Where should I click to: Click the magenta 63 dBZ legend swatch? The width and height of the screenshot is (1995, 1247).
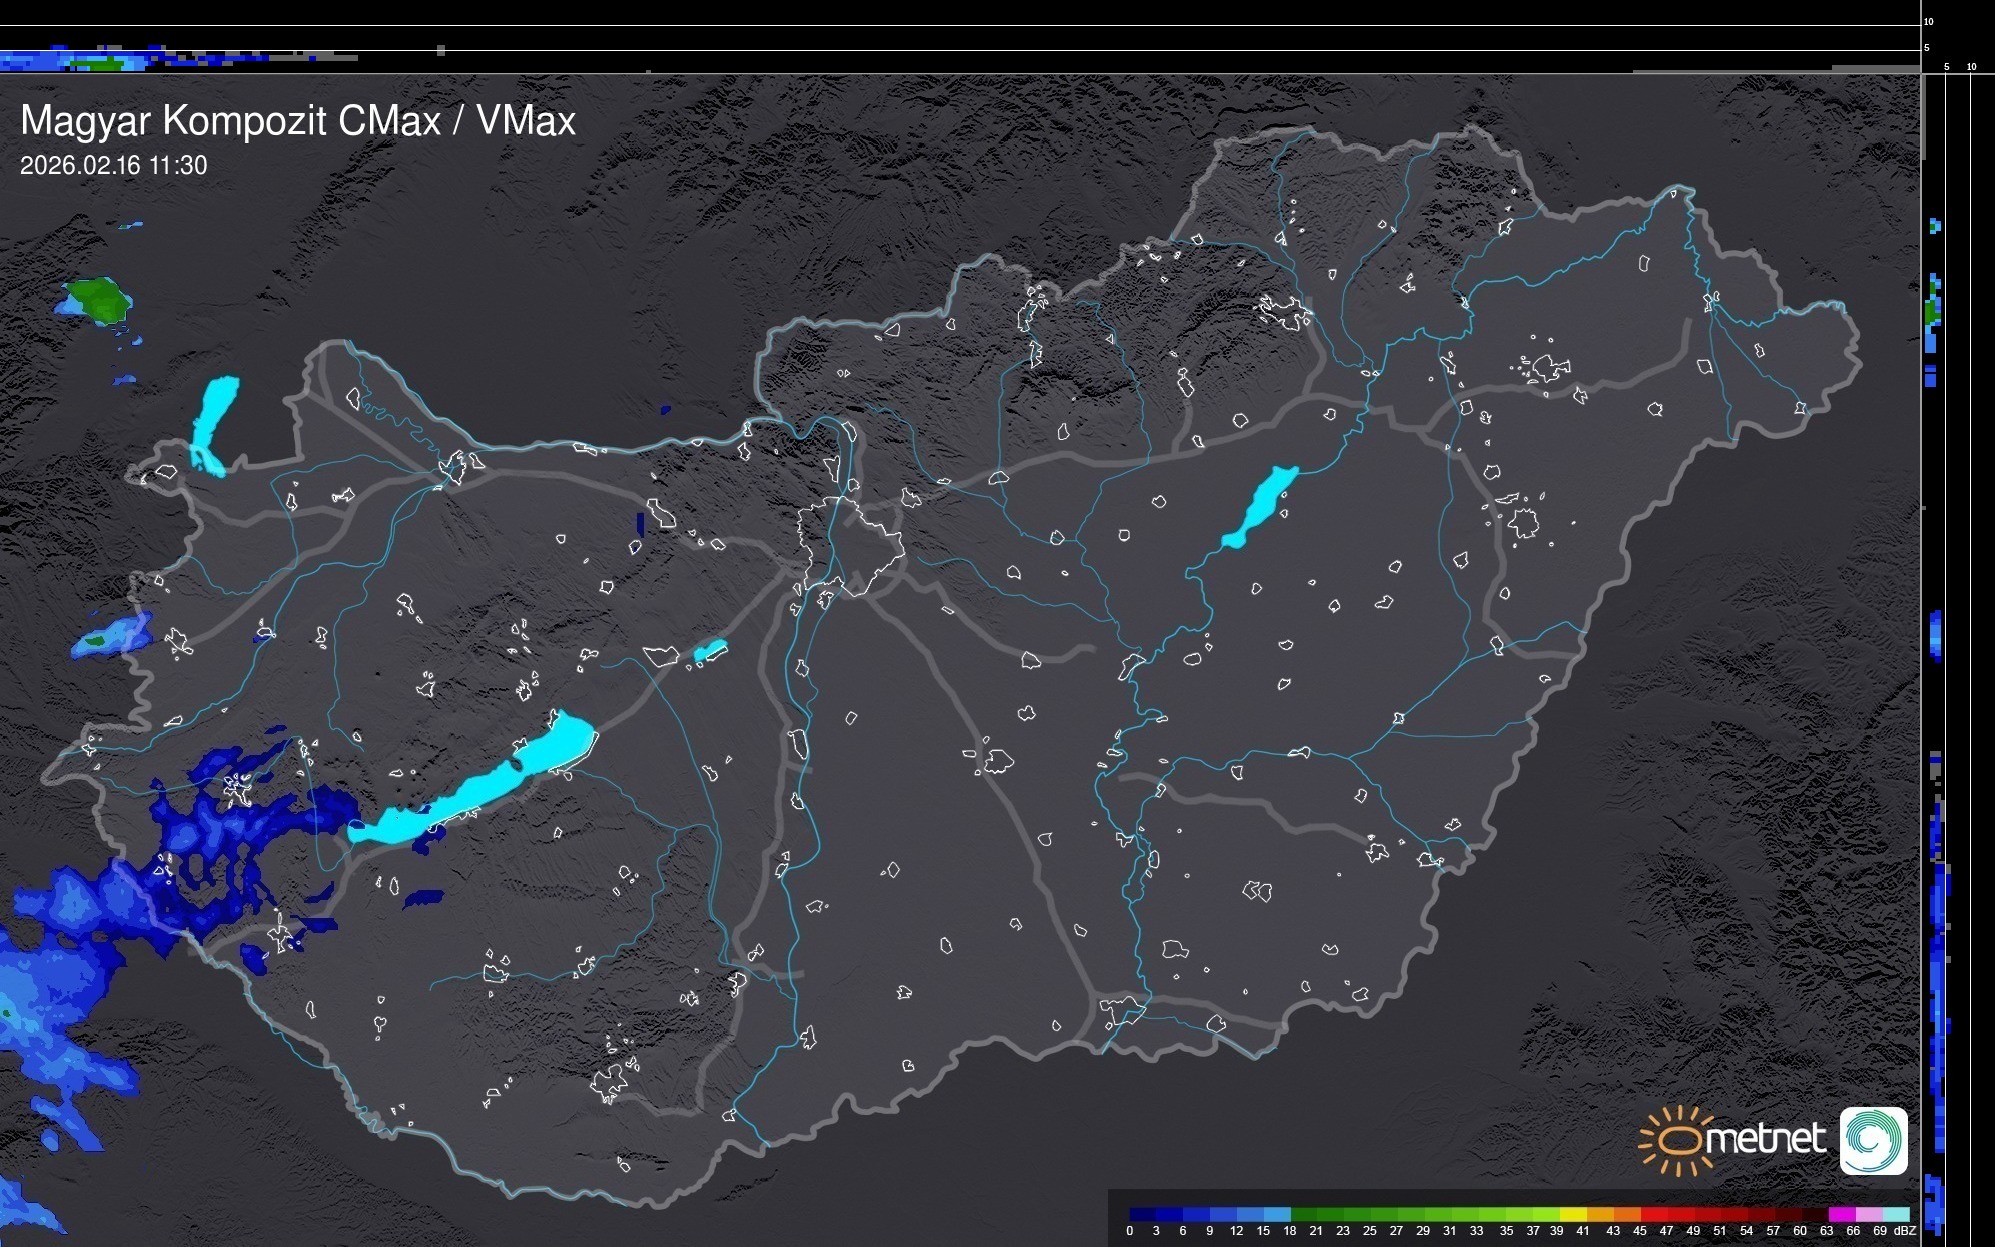tap(1840, 1214)
